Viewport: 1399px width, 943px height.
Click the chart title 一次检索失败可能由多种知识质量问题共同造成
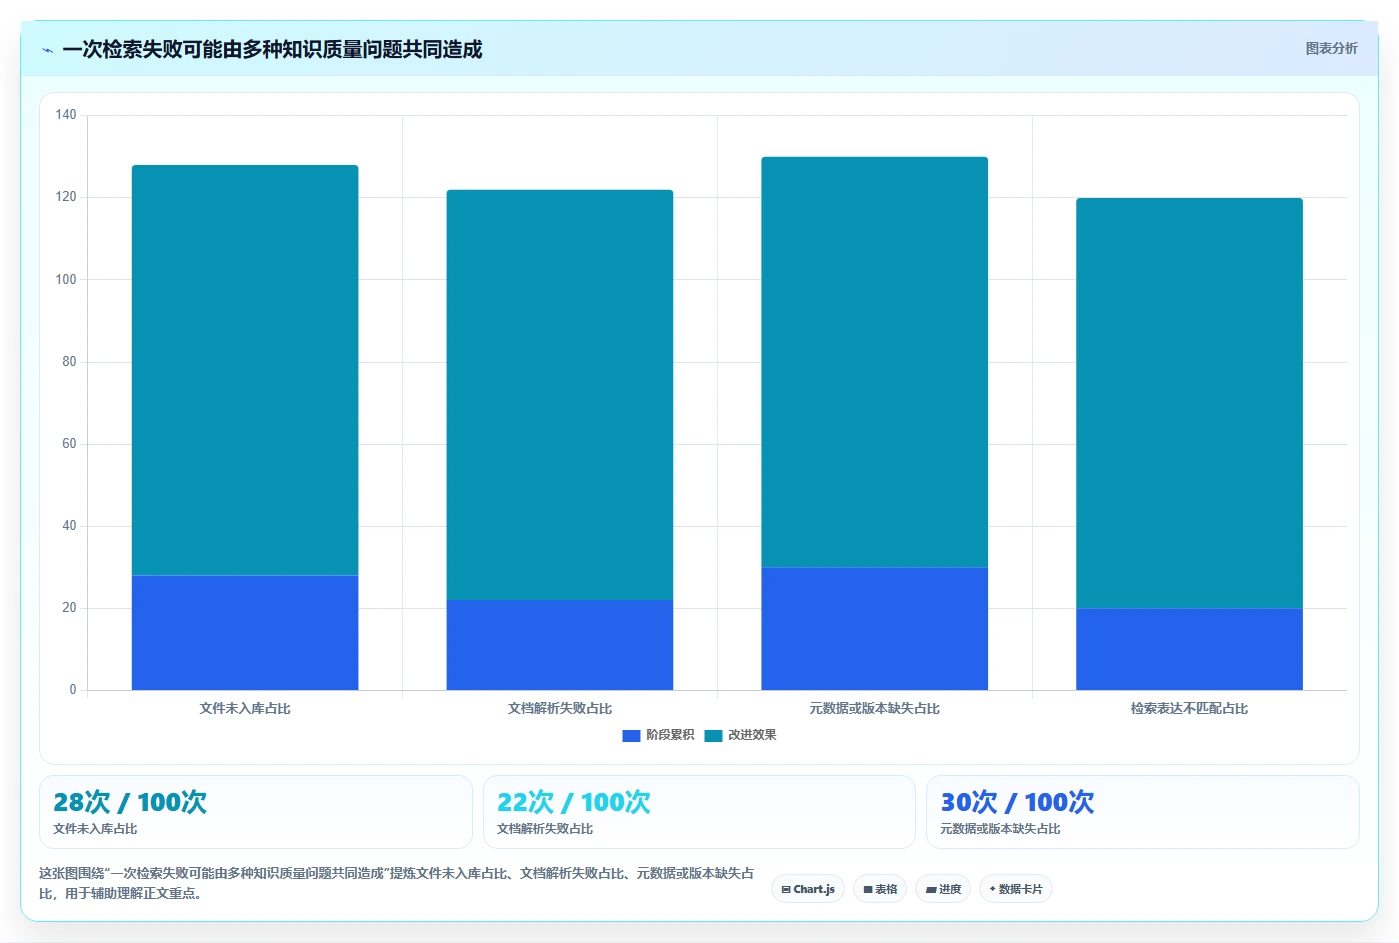(272, 49)
